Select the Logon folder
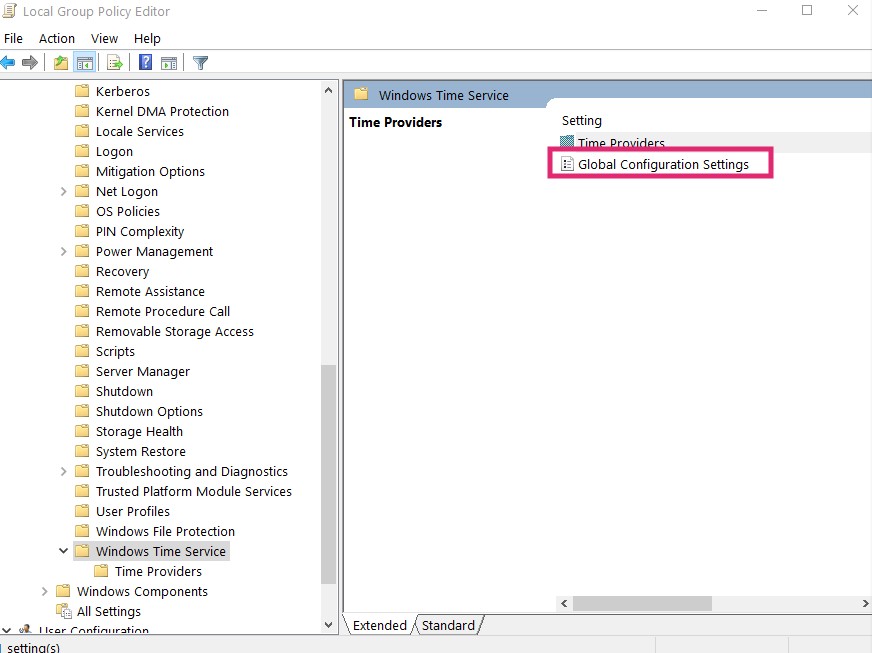The height and width of the screenshot is (653, 872). point(114,151)
